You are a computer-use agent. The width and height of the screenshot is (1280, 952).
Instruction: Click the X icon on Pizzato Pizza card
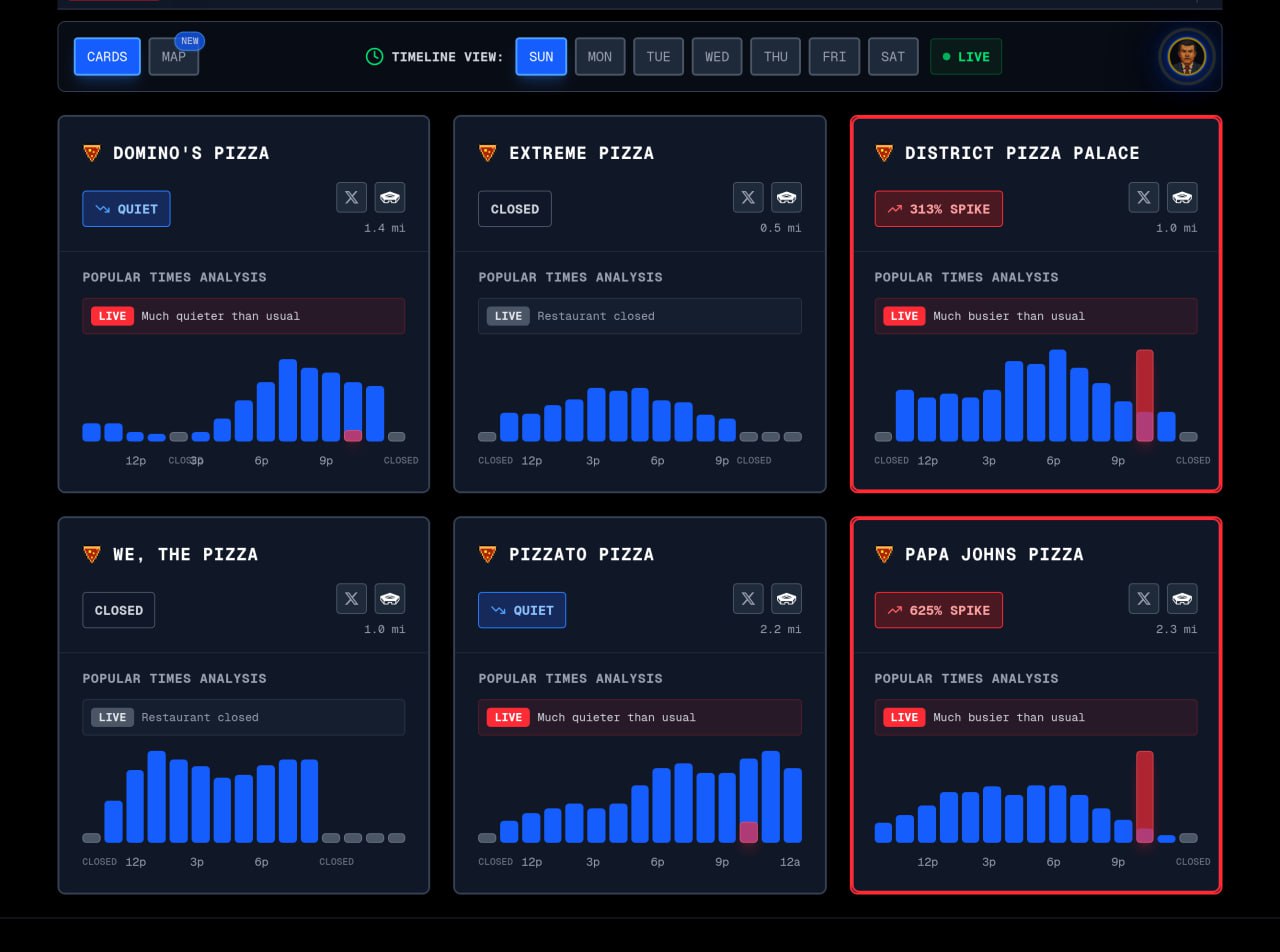coord(748,598)
